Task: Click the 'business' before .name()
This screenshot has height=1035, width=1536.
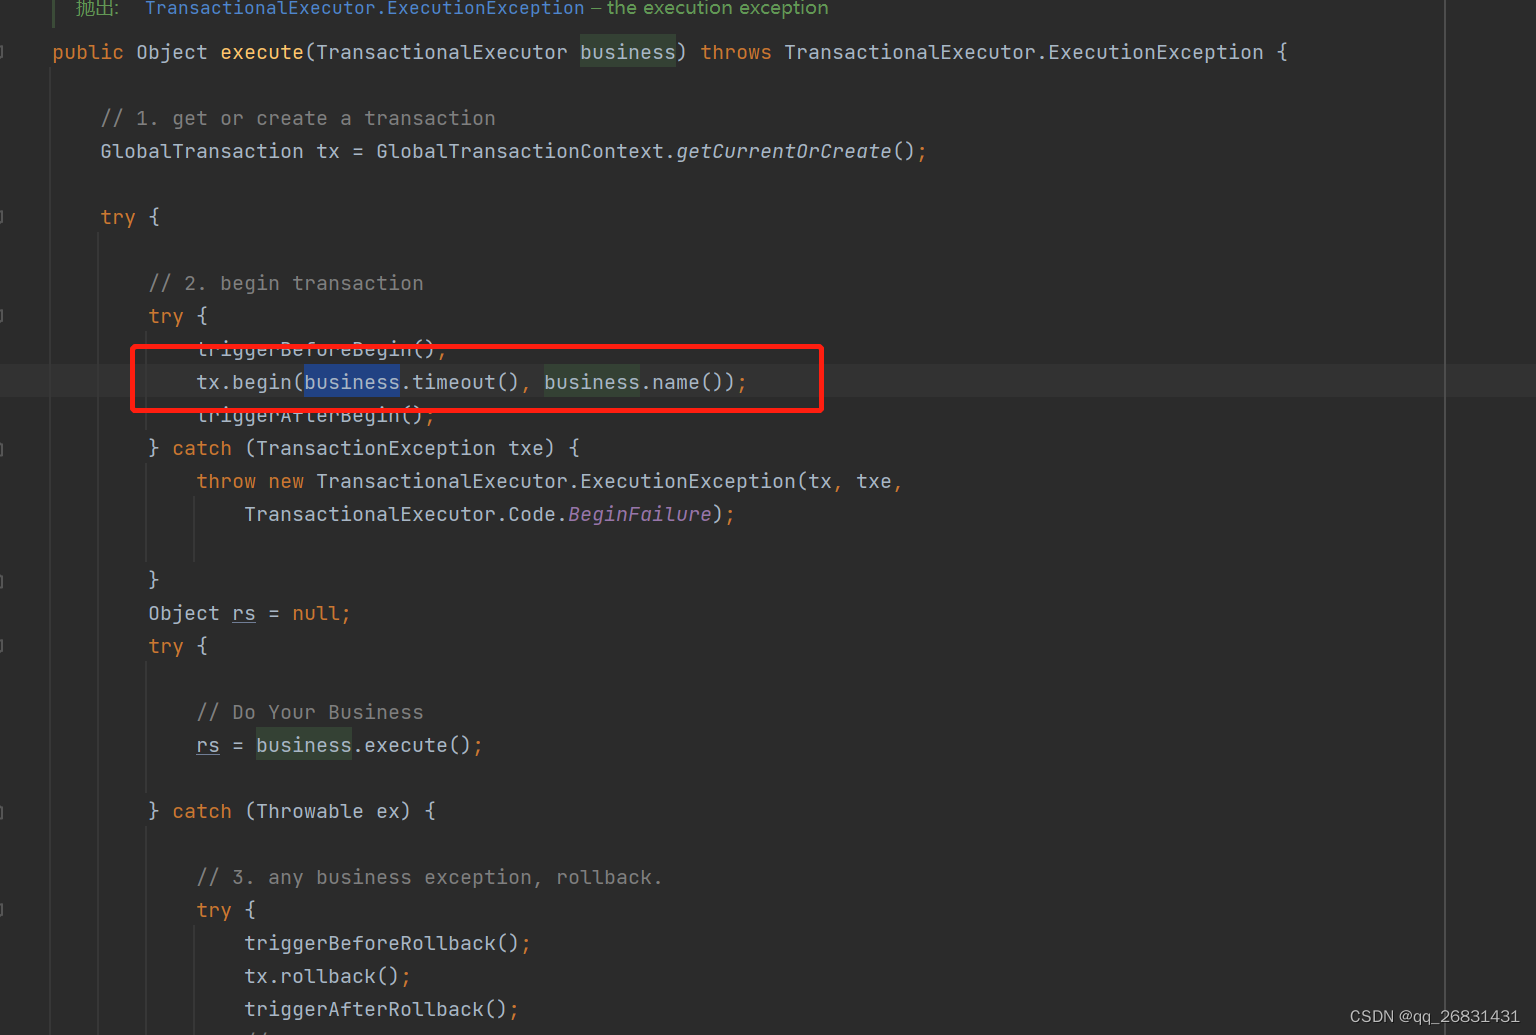Action: pos(592,382)
